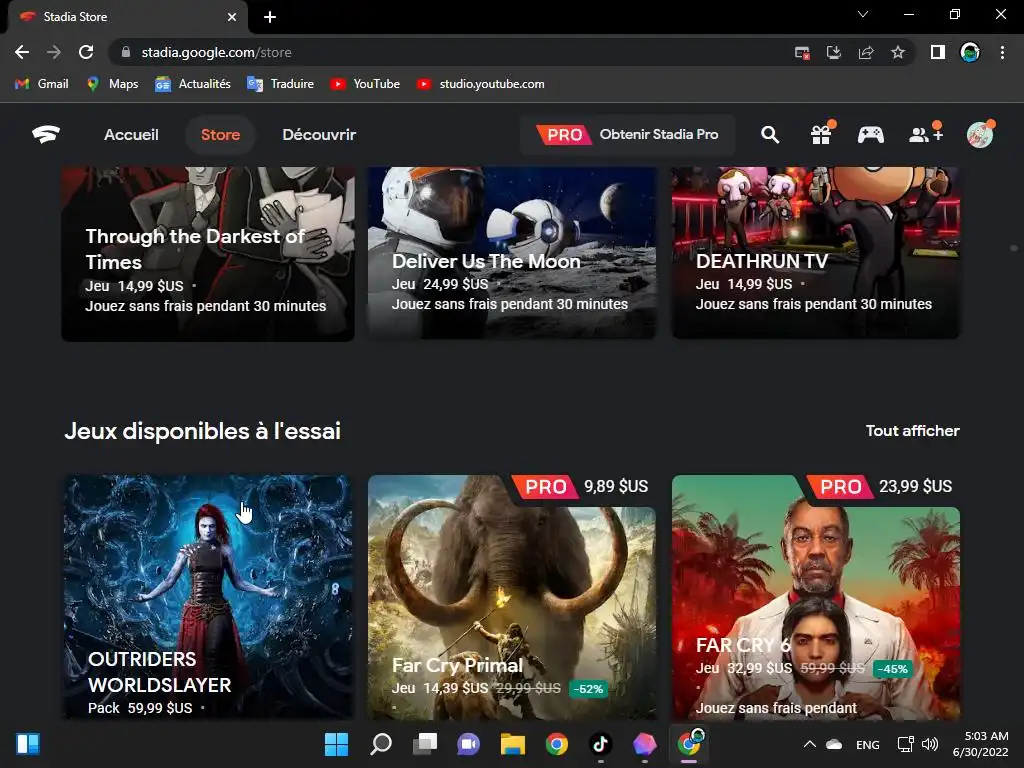Go back with browser back arrow
Screen dimensions: 1024x768
tap(22, 52)
